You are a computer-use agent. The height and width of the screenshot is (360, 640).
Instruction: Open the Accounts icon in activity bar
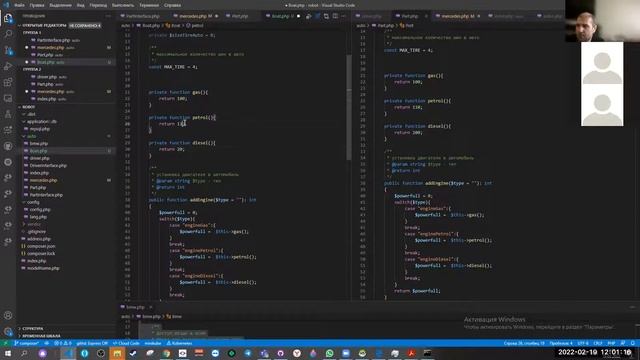pyautogui.click(x=8, y=315)
